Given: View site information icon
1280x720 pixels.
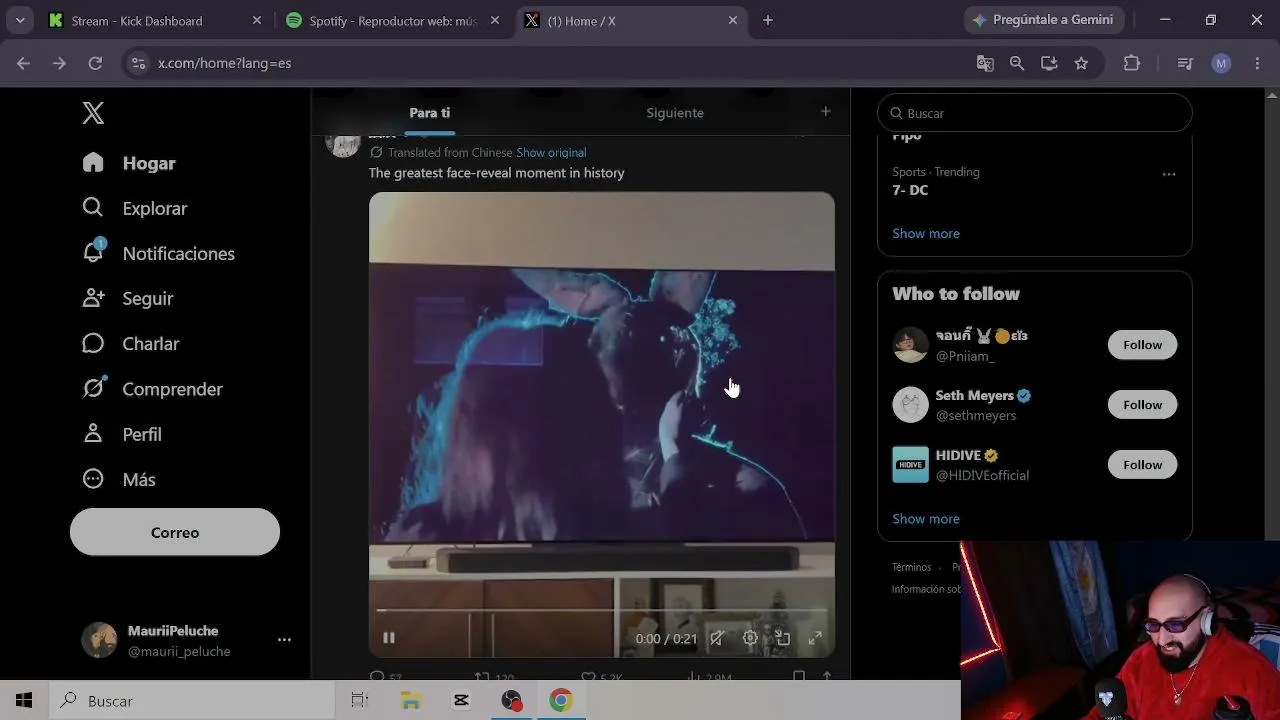Looking at the screenshot, I should (138, 63).
